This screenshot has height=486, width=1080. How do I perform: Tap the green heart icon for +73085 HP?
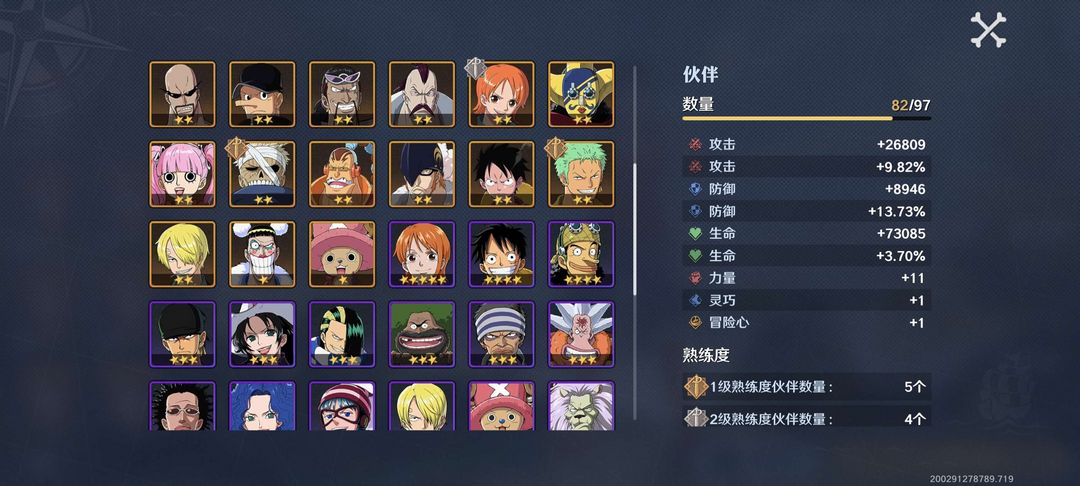pyautogui.click(x=695, y=233)
